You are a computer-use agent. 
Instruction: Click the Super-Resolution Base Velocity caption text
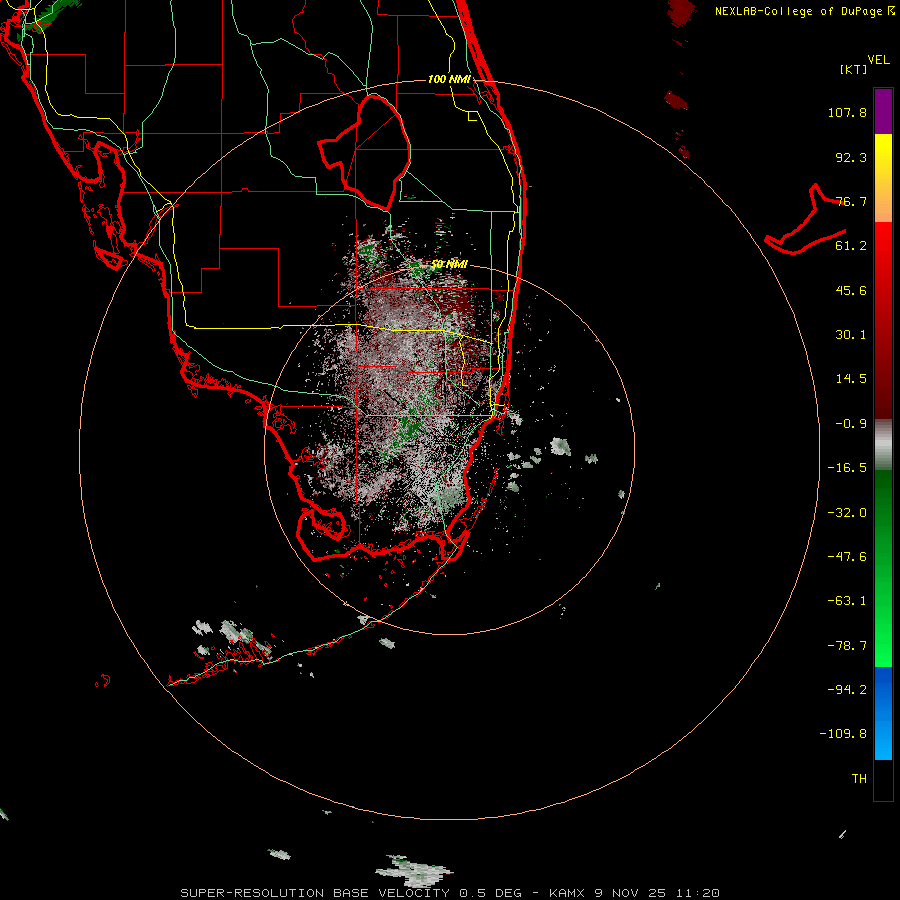(x=450, y=893)
